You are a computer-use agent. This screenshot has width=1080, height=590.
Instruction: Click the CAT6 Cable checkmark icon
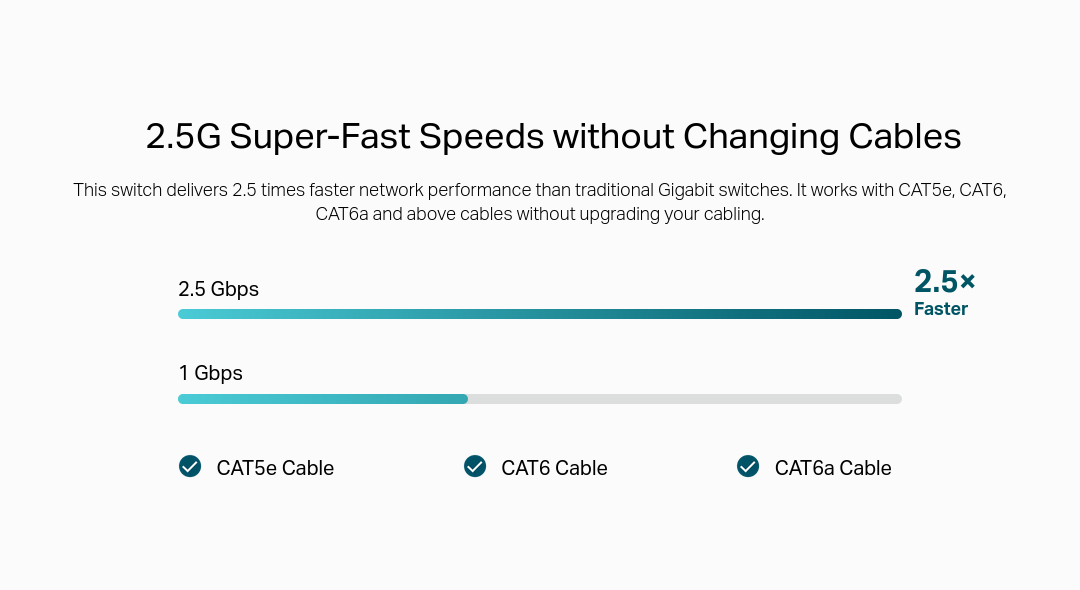[x=475, y=466]
